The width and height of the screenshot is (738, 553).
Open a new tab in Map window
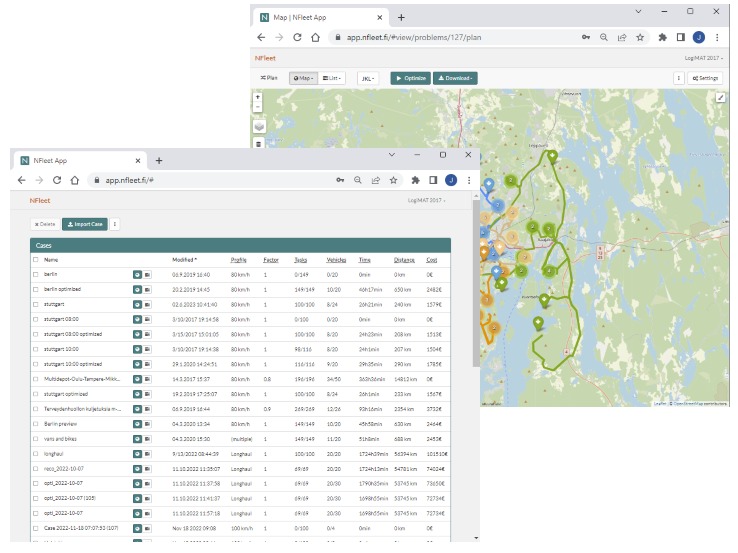coord(401,17)
